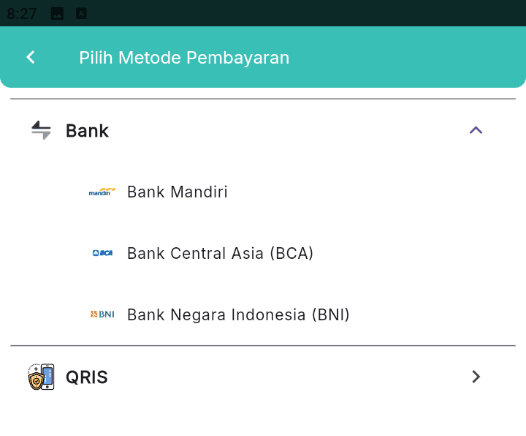The image size is (526, 436).
Task: Click the BCA logo
Action: (x=103, y=253)
